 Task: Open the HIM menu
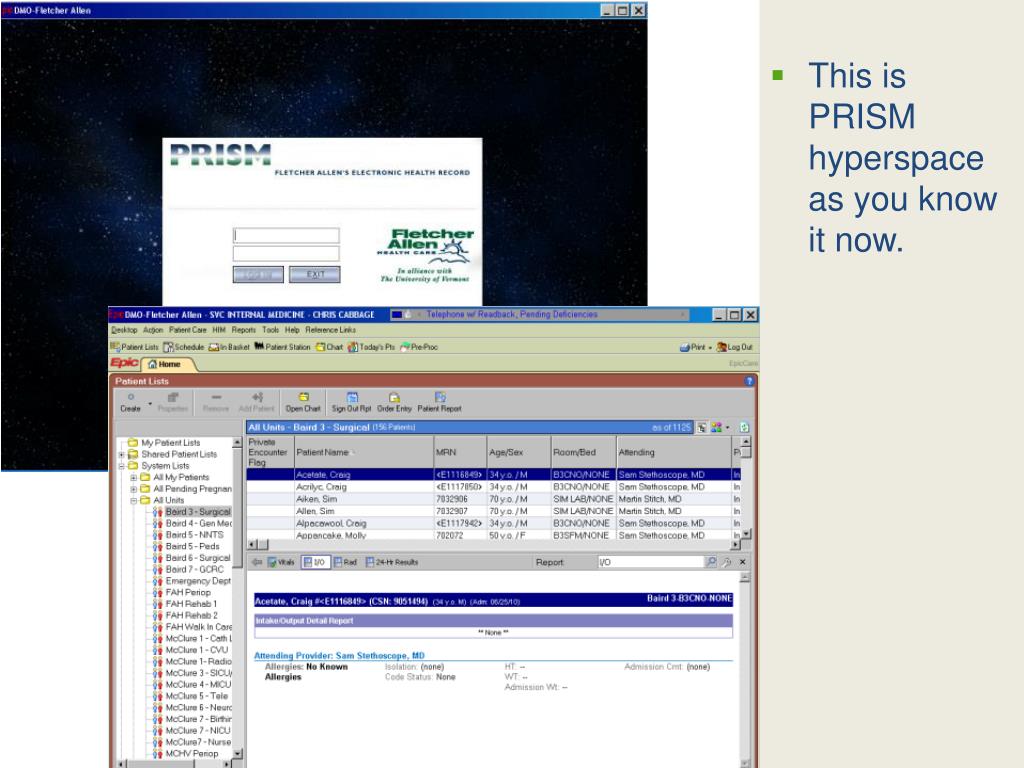[x=219, y=330]
